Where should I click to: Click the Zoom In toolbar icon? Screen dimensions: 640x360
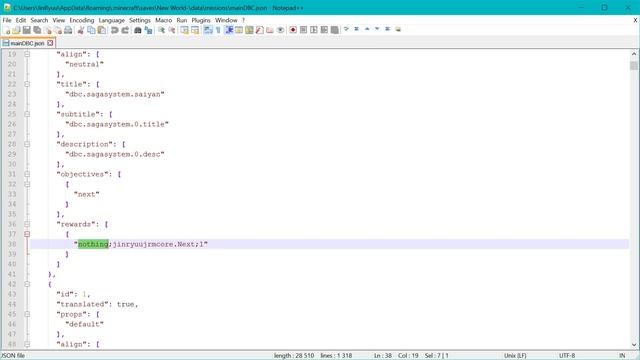click(162, 30)
